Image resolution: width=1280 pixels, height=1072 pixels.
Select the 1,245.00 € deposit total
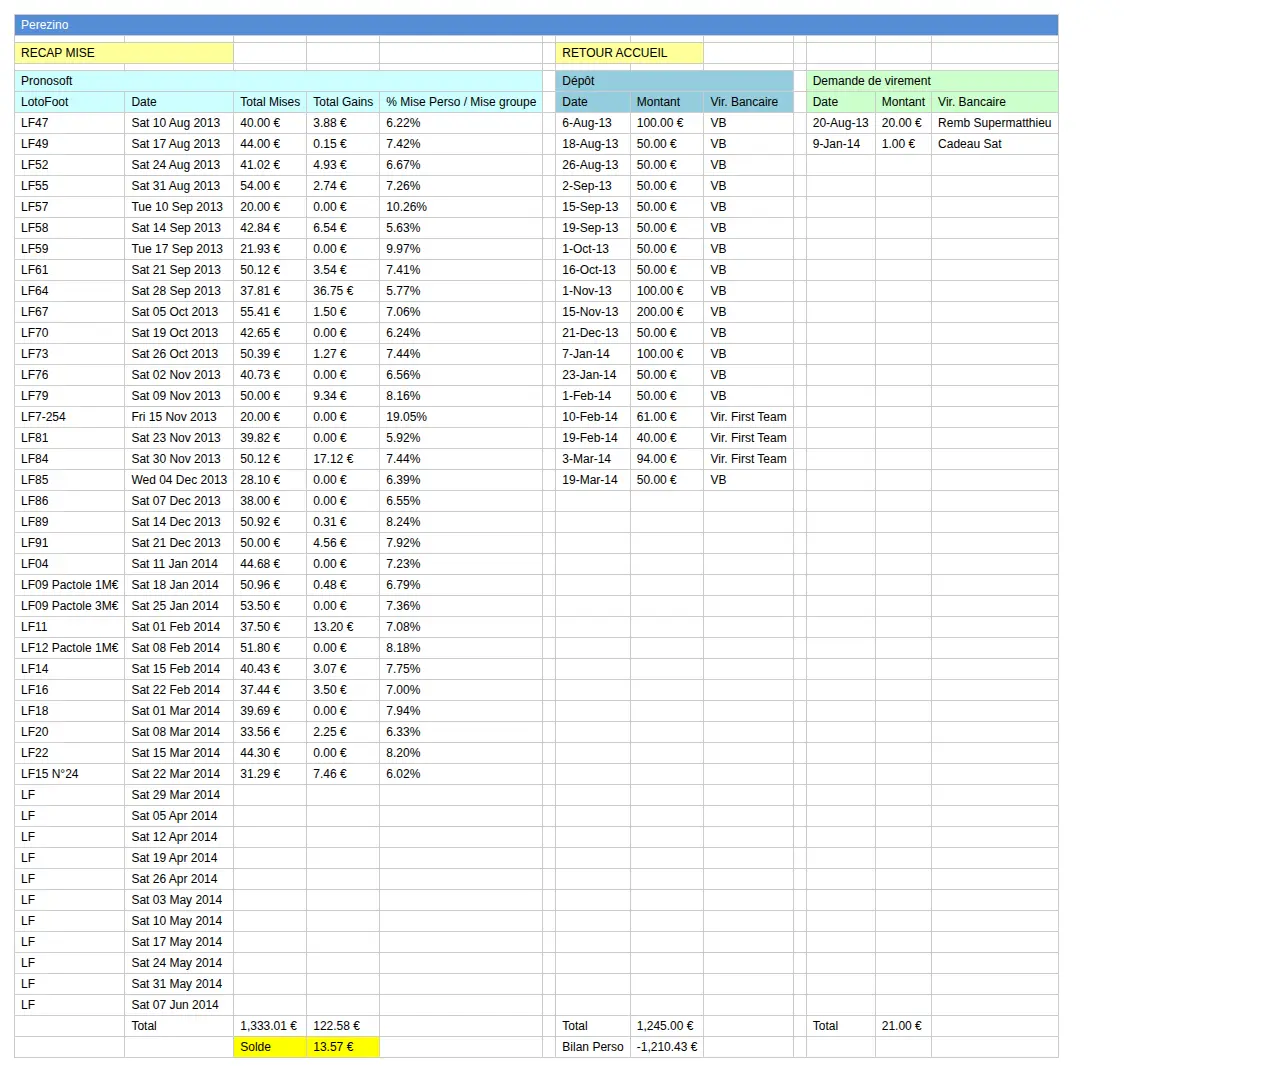tap(667, 1026)
